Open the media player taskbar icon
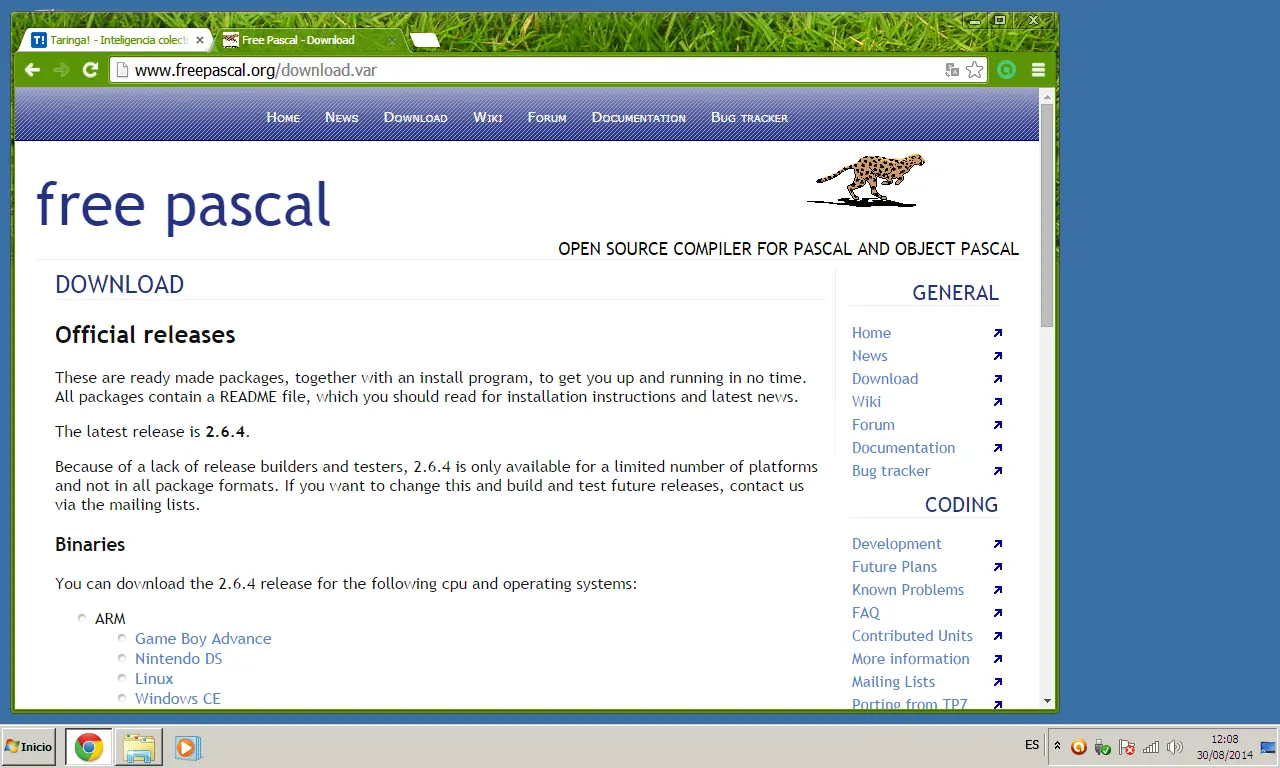 coord(187,747)
